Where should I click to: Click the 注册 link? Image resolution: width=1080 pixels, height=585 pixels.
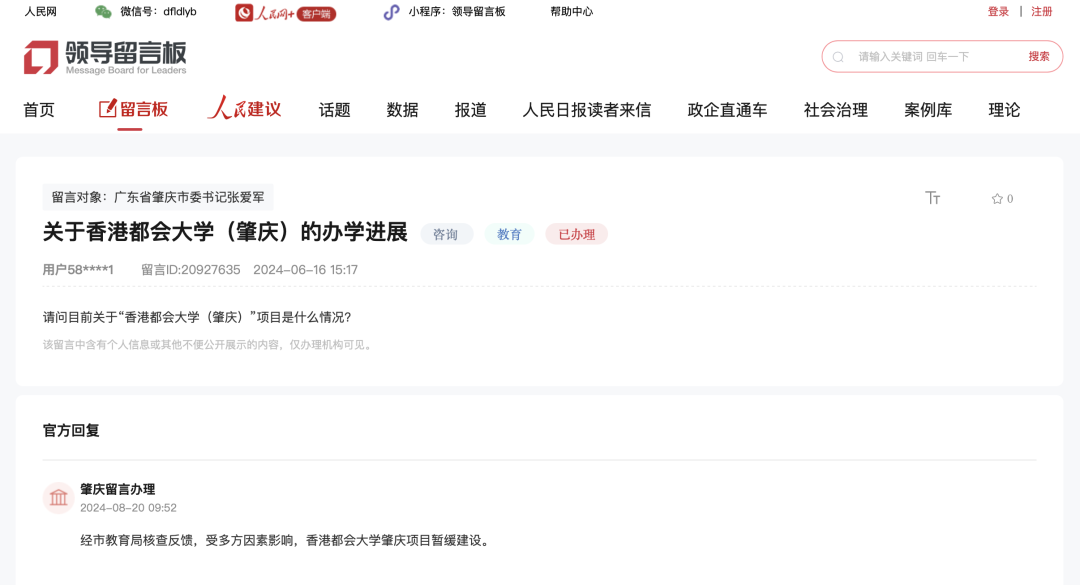1042,12
